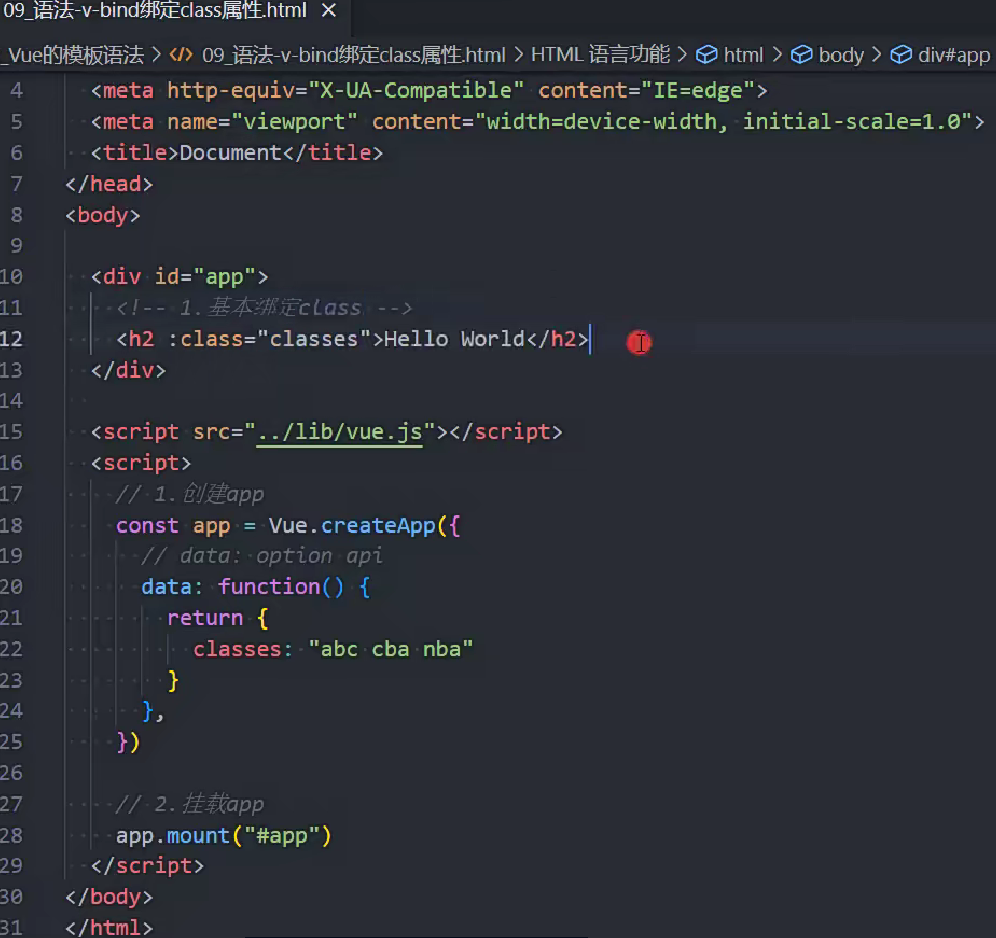996x938 pixels.
Task: Click the <title>Document</title> line
Action: 237,153
